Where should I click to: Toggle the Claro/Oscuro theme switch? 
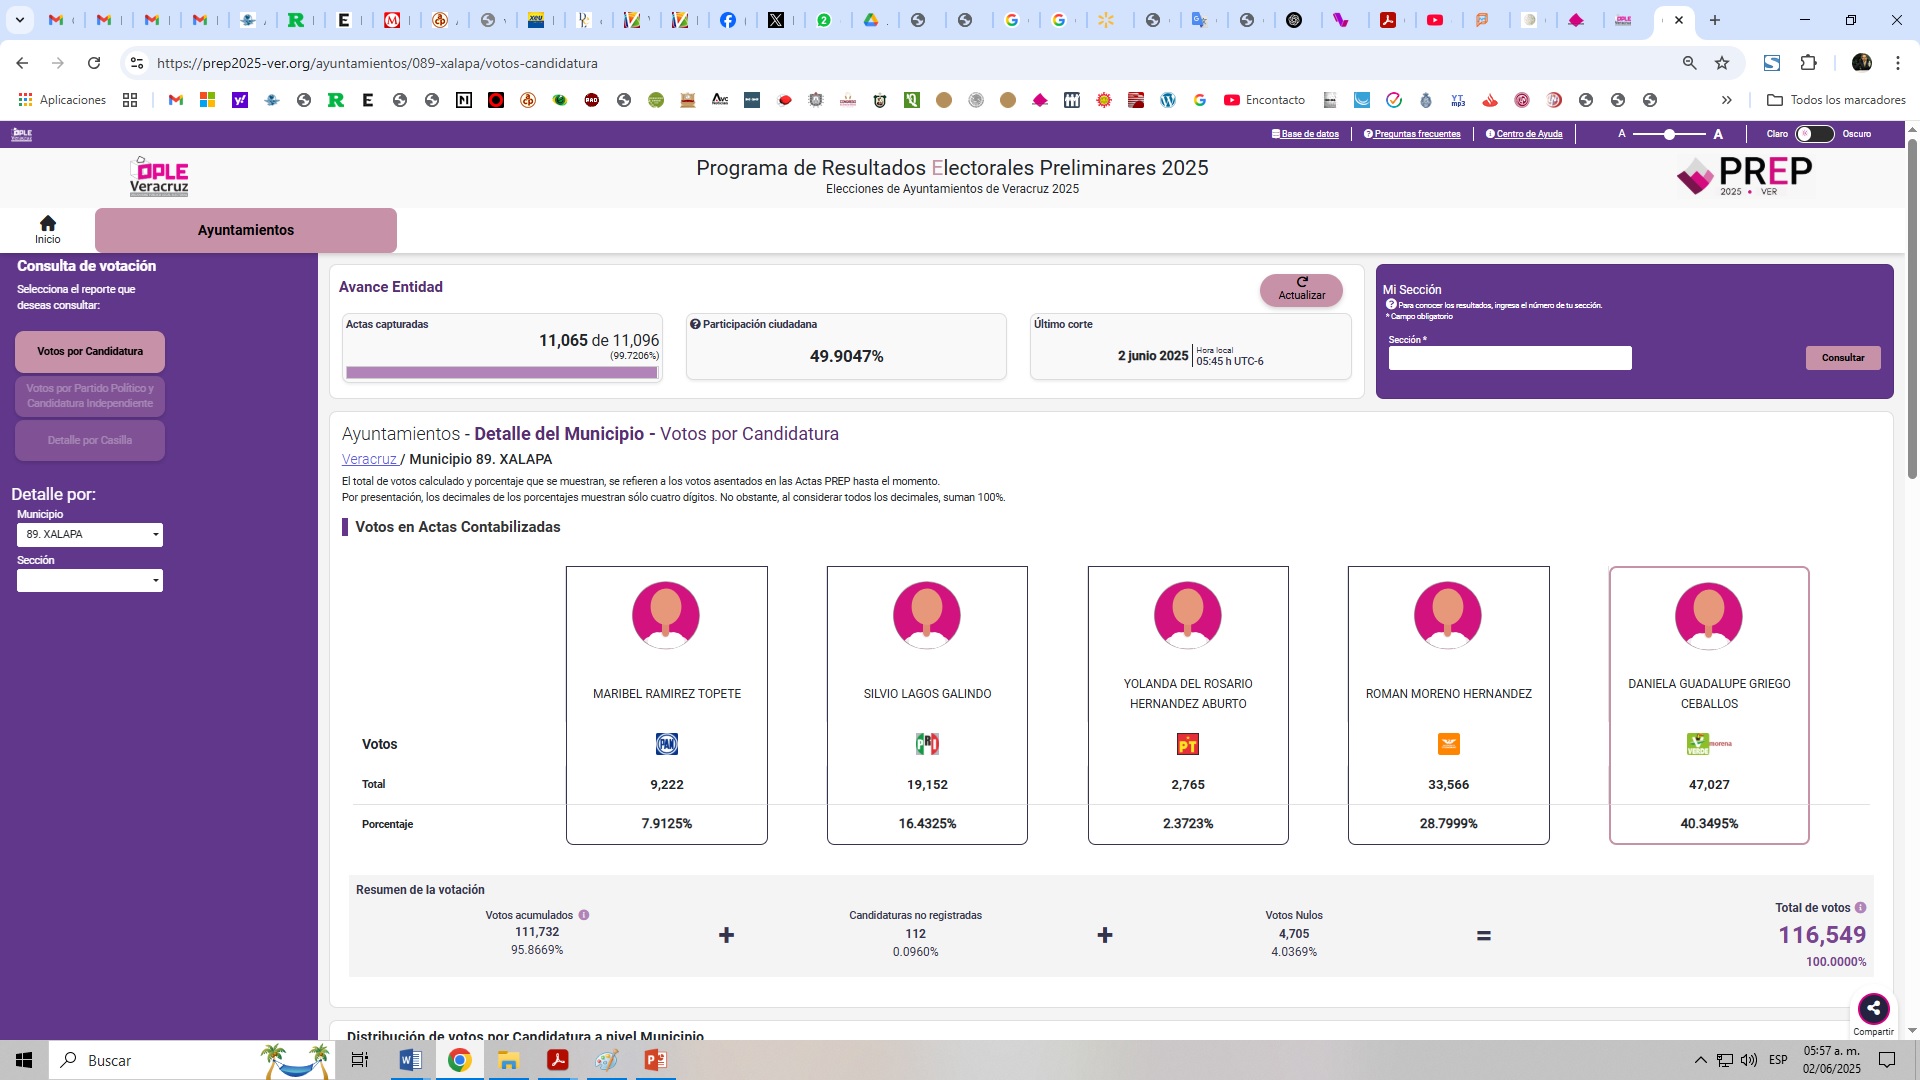click(1814, 134)
